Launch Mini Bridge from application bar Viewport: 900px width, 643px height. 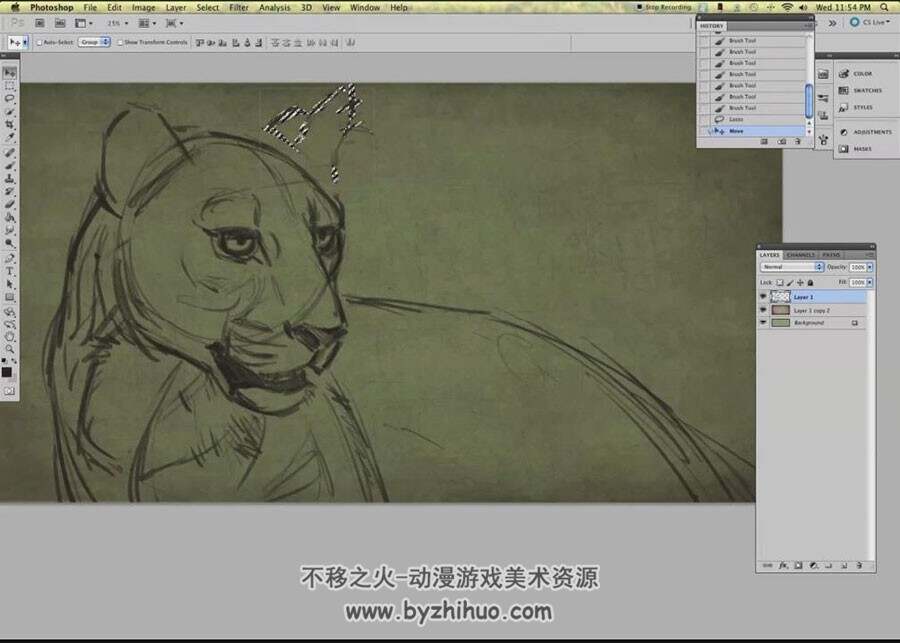[60, 23]
